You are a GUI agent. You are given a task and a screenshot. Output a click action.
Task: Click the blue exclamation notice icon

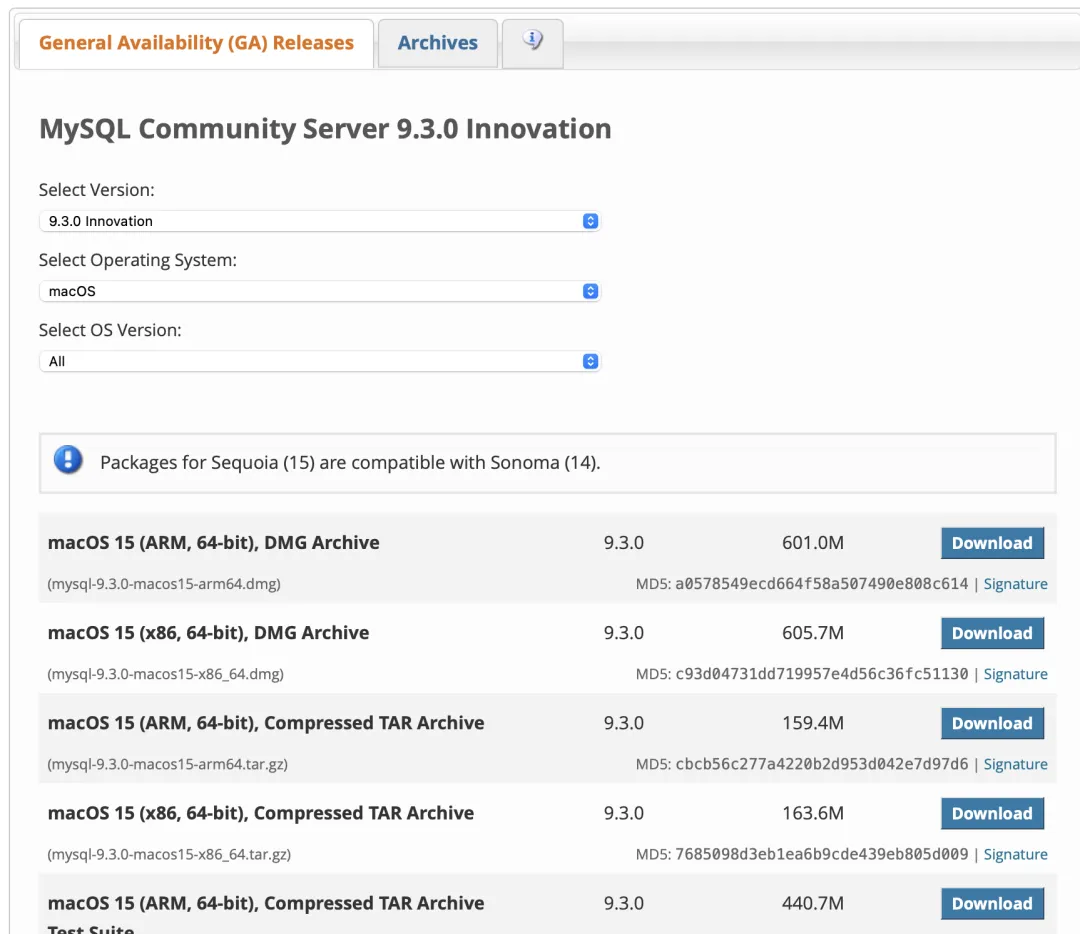tap(68, 460)
